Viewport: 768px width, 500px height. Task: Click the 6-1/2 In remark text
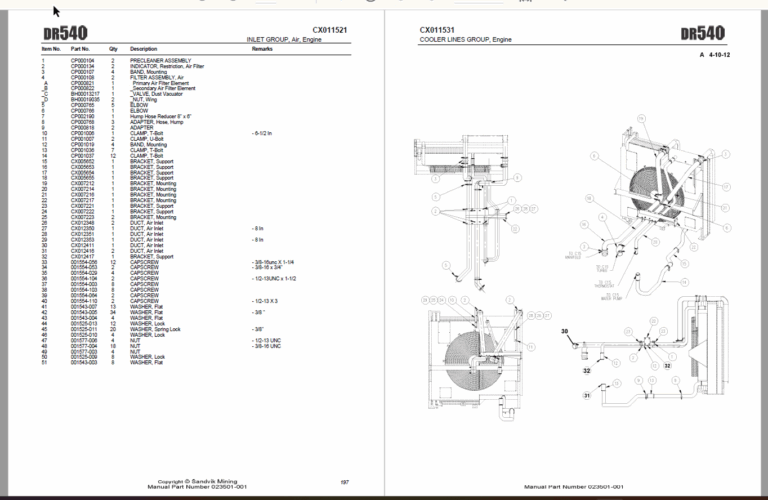coord(262,133)
